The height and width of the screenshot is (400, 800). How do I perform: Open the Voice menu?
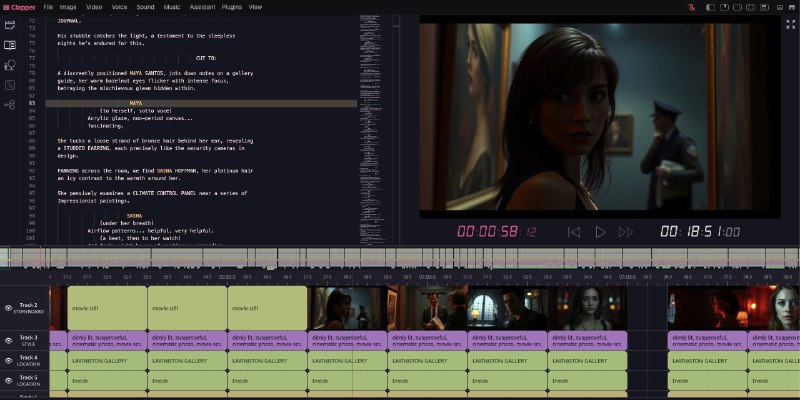click(x=120, y=7)
